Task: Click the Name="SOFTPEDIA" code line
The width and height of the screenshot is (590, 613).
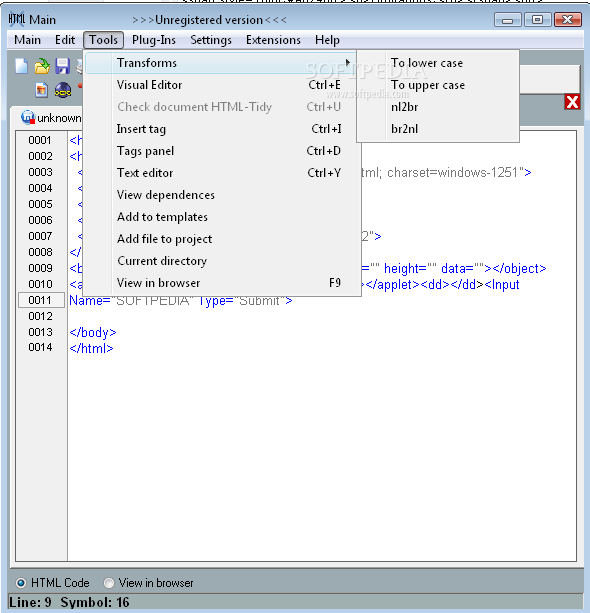Action: [x=181, y=301]
